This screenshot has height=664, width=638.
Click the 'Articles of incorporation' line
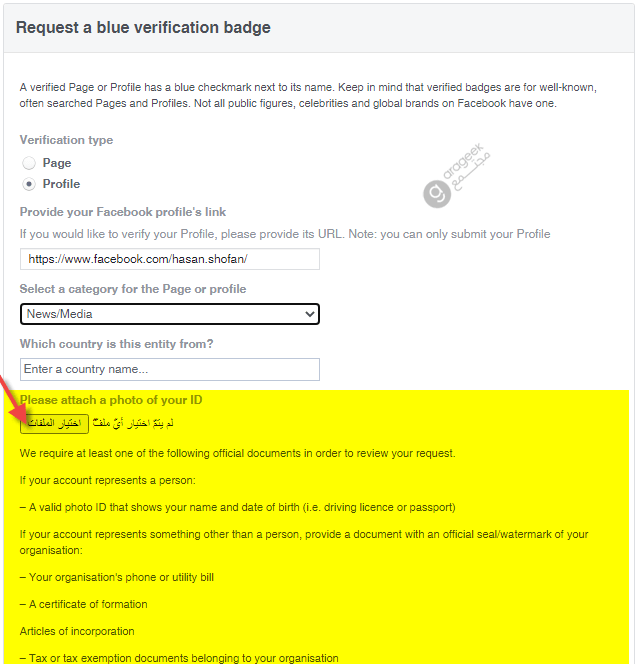77,631
